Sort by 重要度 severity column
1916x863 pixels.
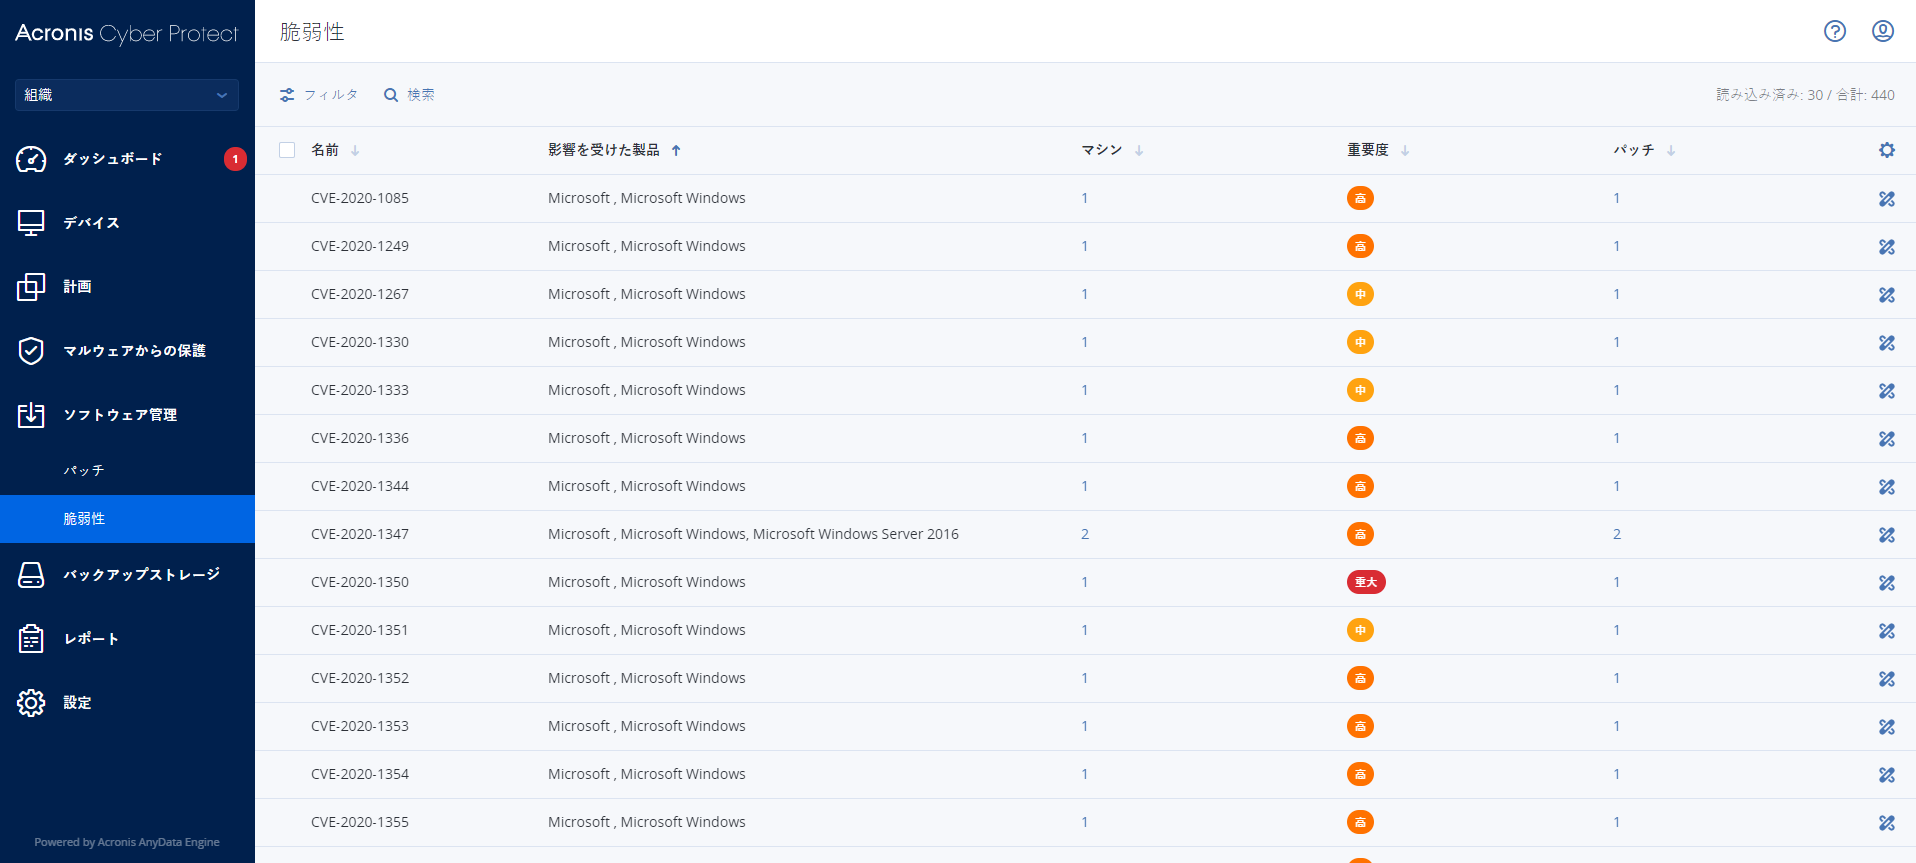tap(1404, 151)
